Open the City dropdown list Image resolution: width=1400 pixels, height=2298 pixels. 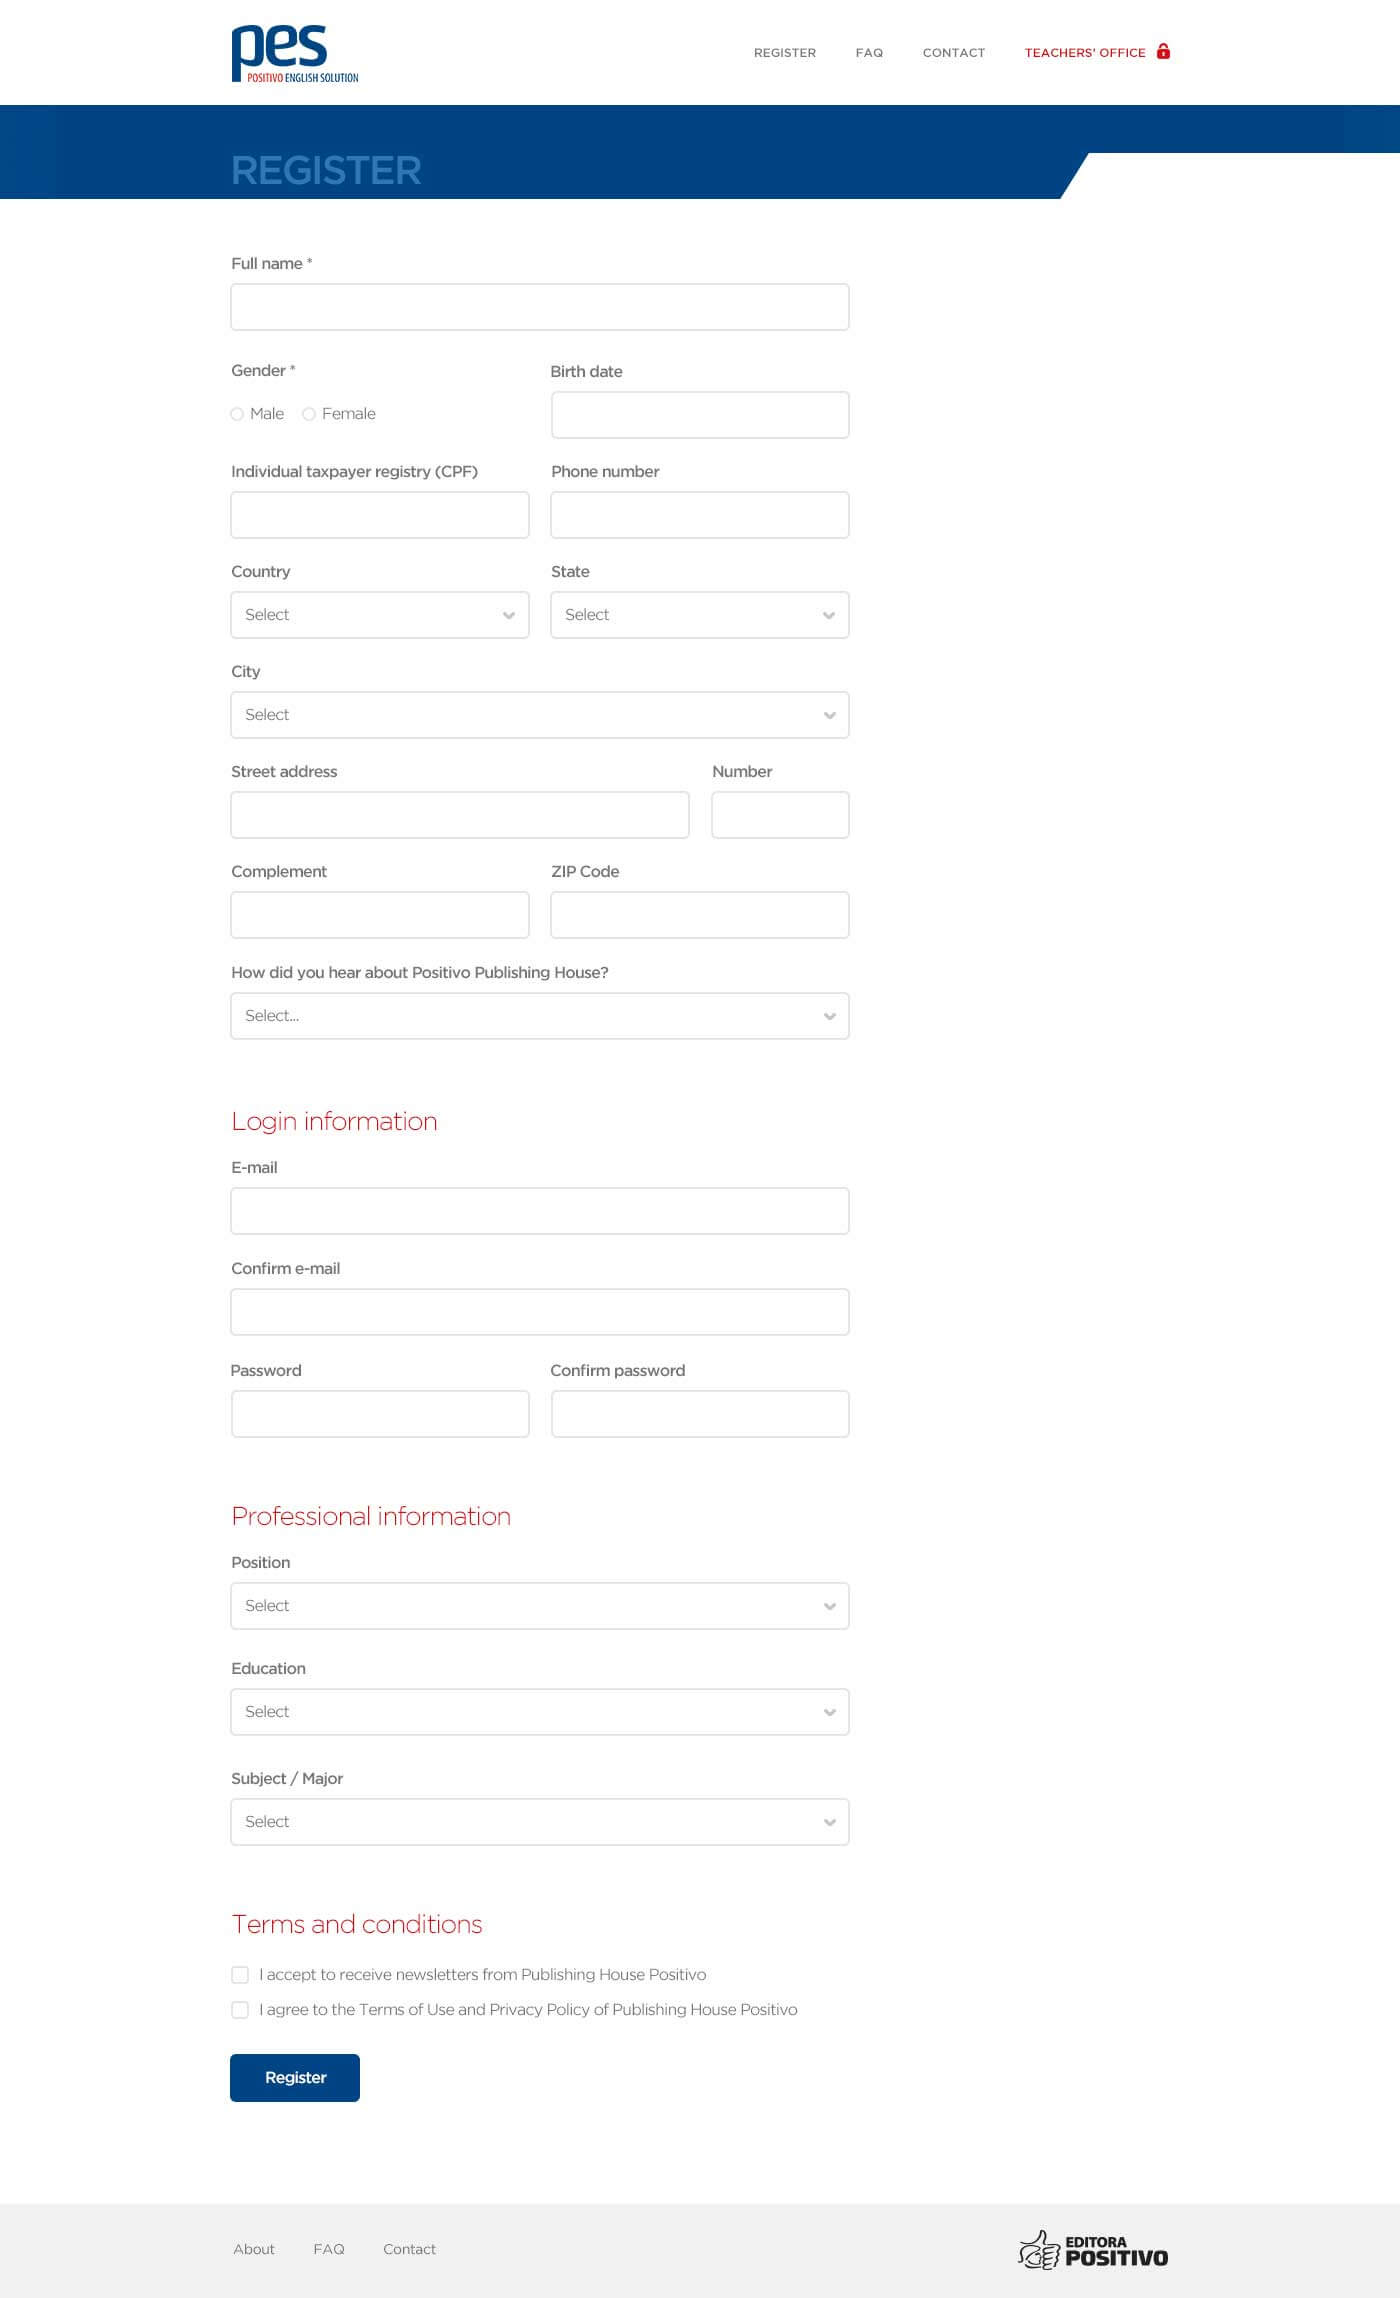pos(540,715)
